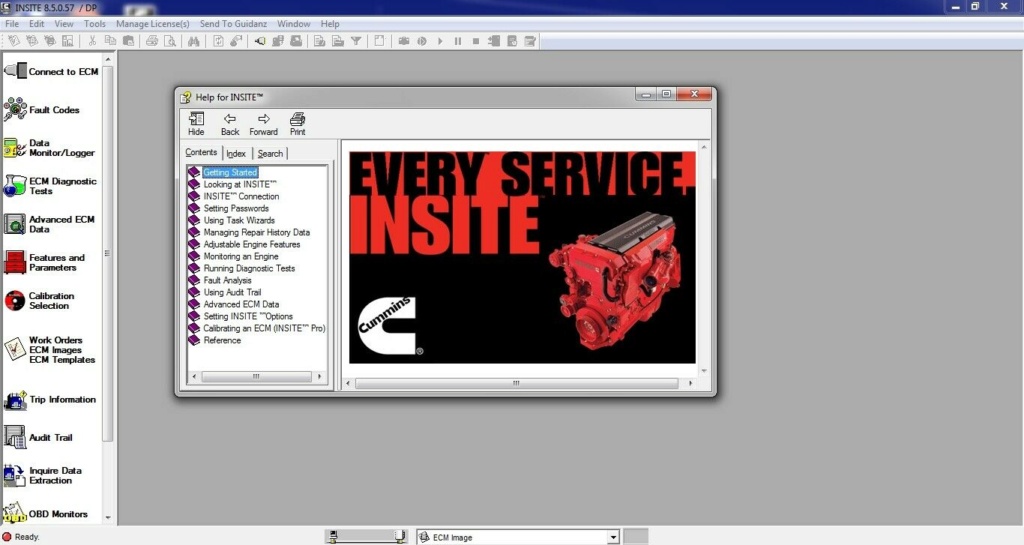This screenshot has width=1024, height=545.
Task: Switch to the Search tab
Action: (270, 153)
